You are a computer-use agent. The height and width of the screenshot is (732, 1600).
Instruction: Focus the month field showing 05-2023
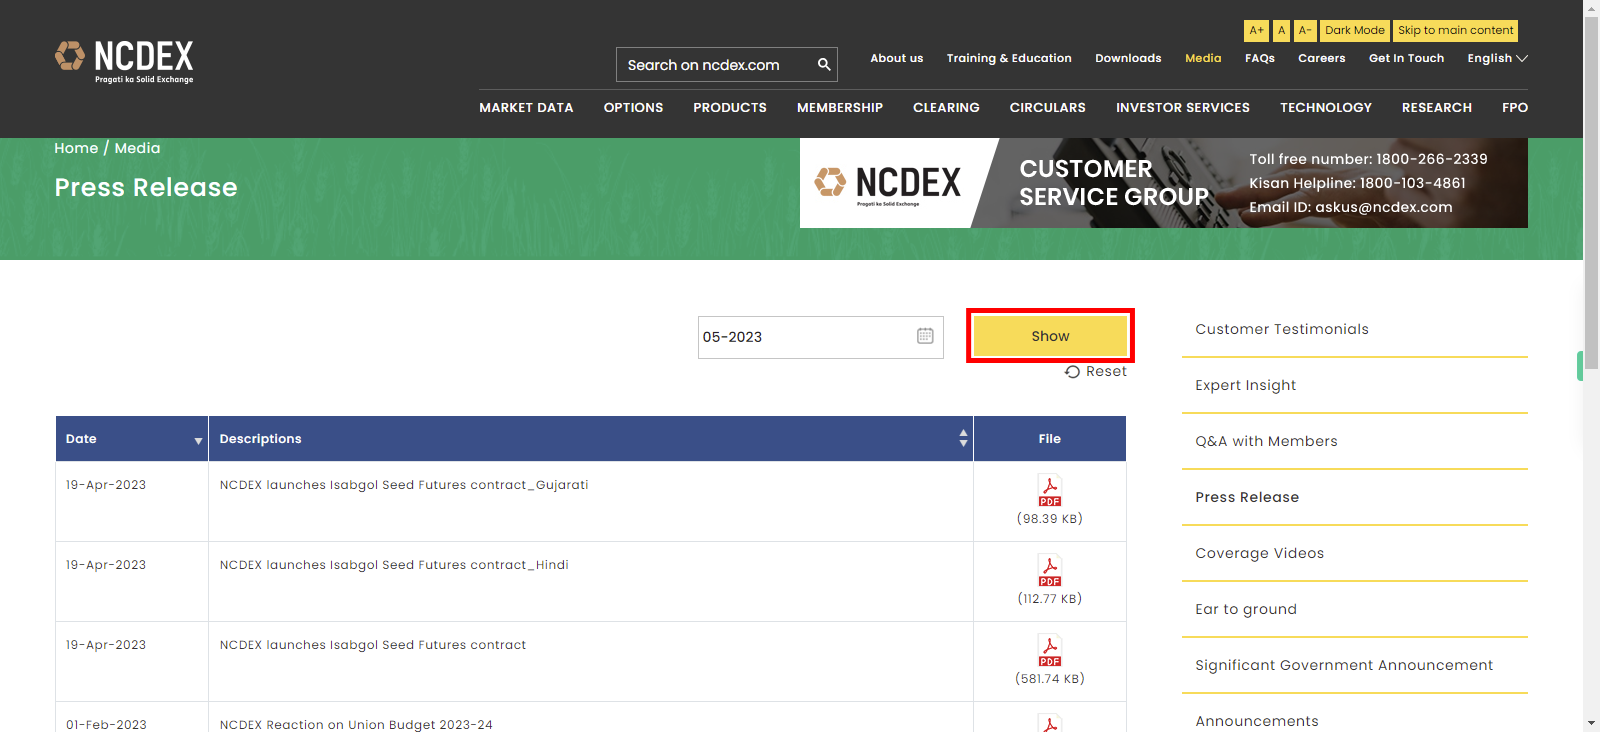(x=820, y=337)
